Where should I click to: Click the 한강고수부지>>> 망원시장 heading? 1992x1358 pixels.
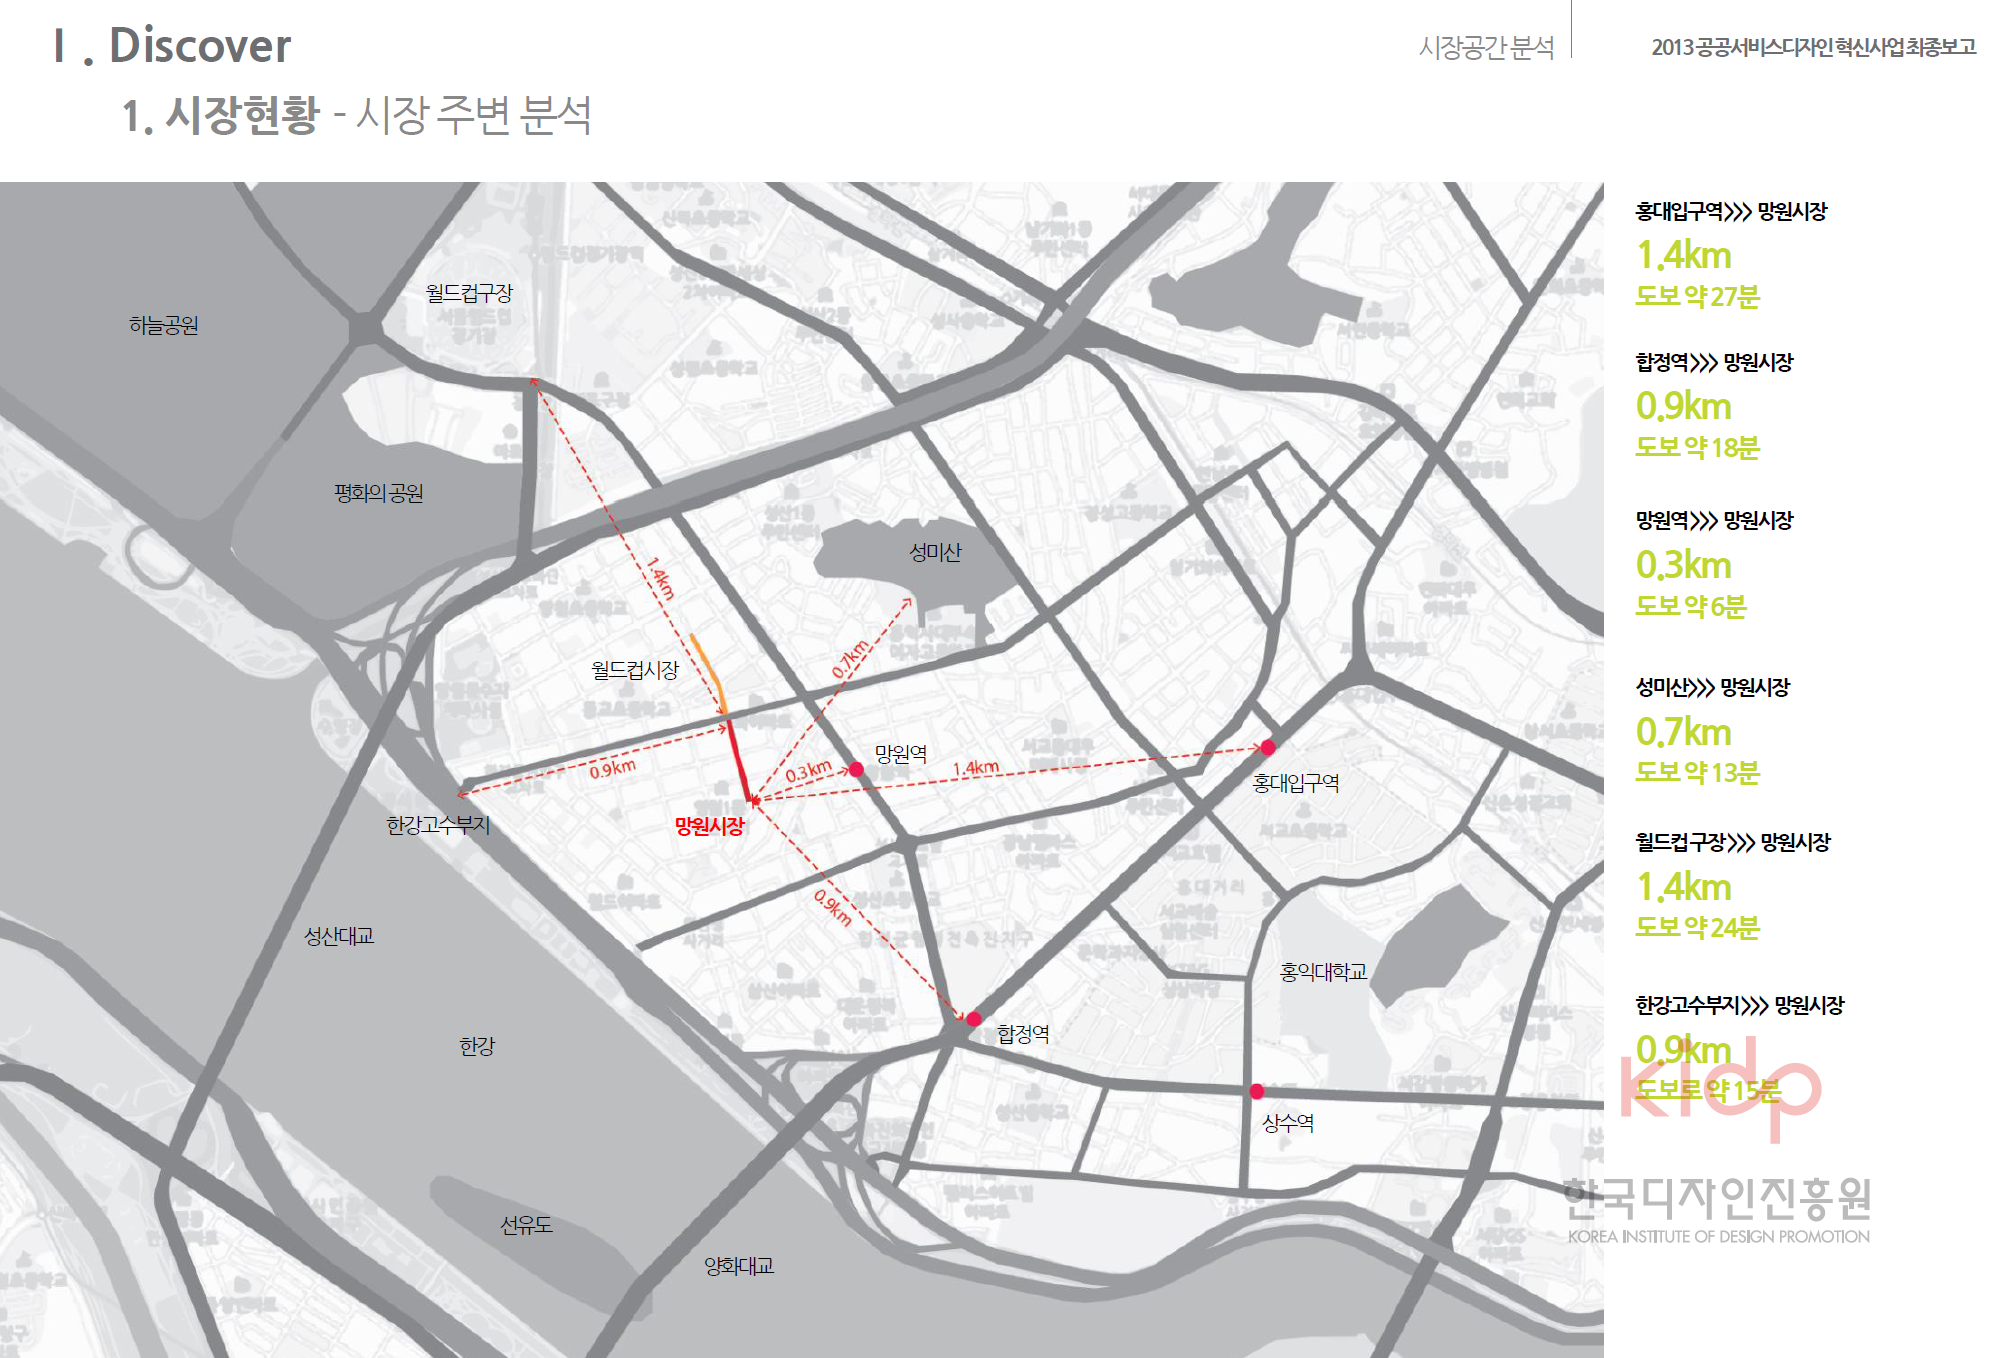[1739, 1006]
